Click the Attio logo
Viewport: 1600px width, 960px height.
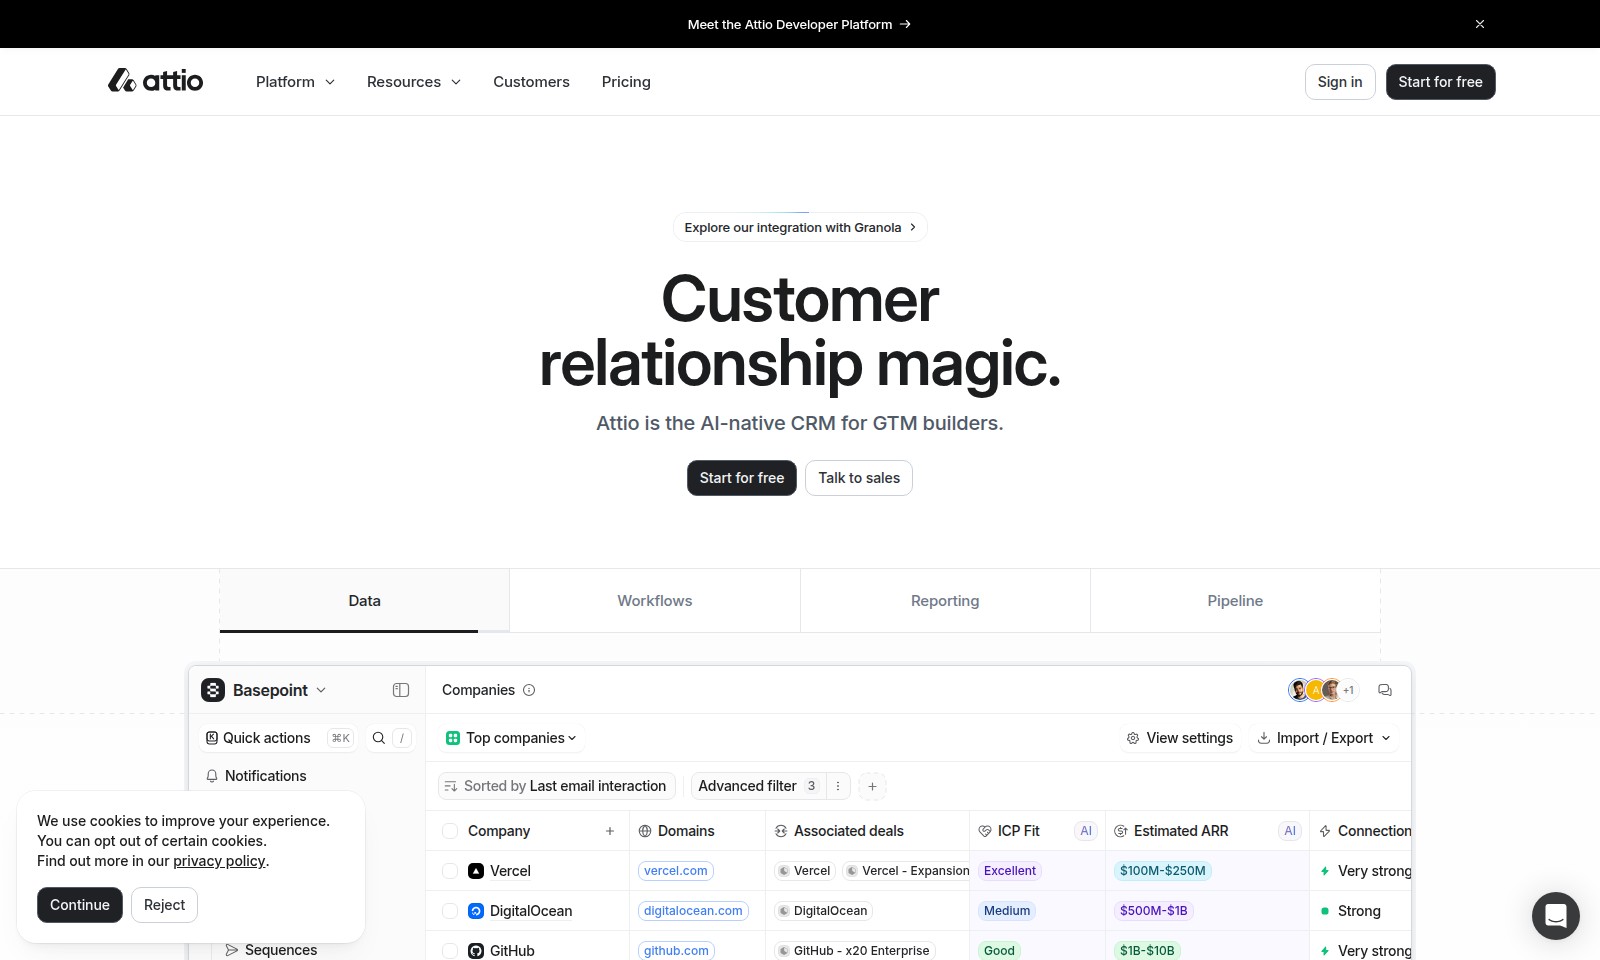click(155, 81)
